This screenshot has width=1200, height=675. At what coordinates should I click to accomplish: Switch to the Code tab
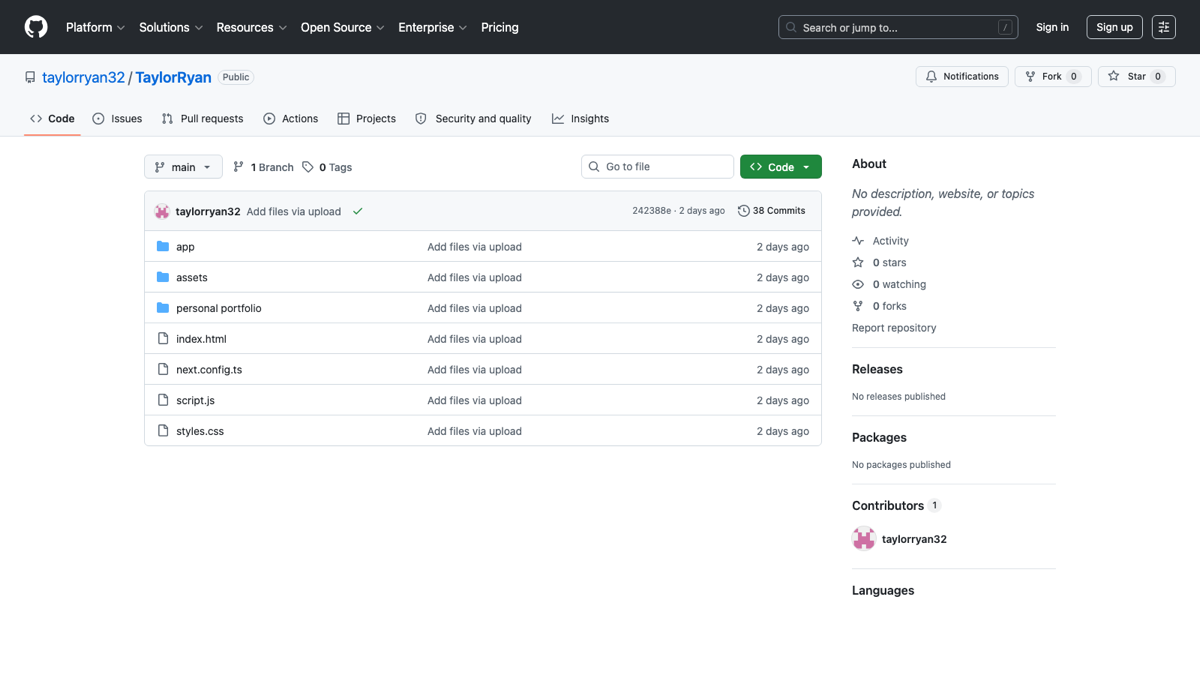point(52,118)
